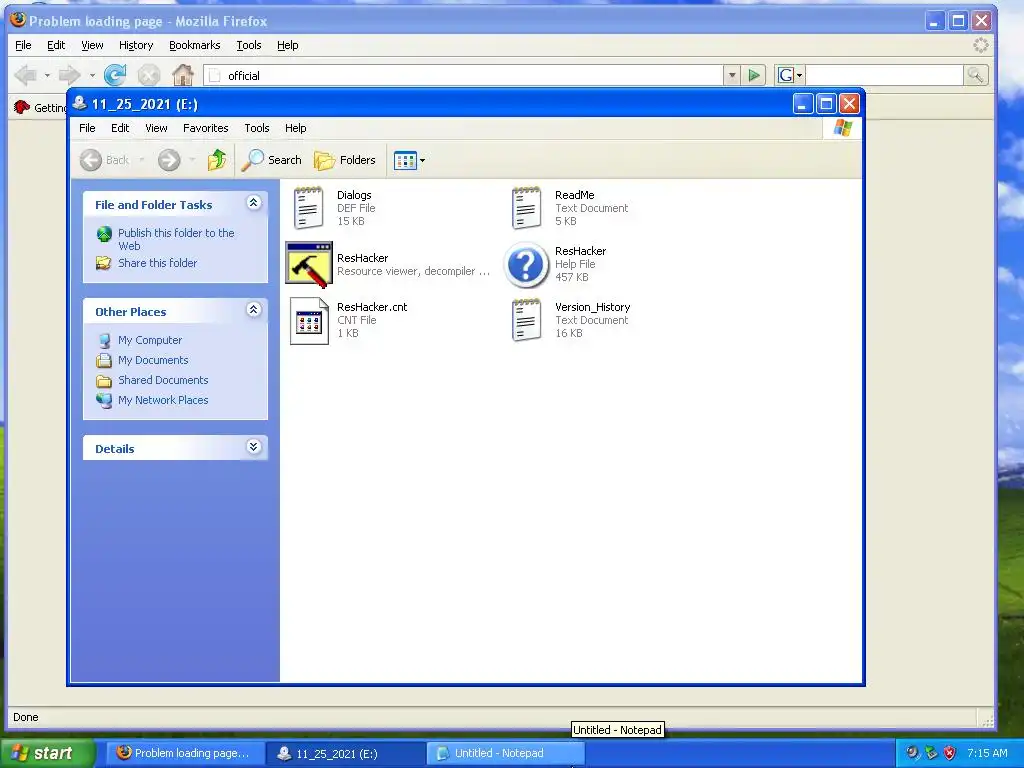
Task: Click the red shield security tray icon
Action: pyautogui.click(x=950, y=753)
